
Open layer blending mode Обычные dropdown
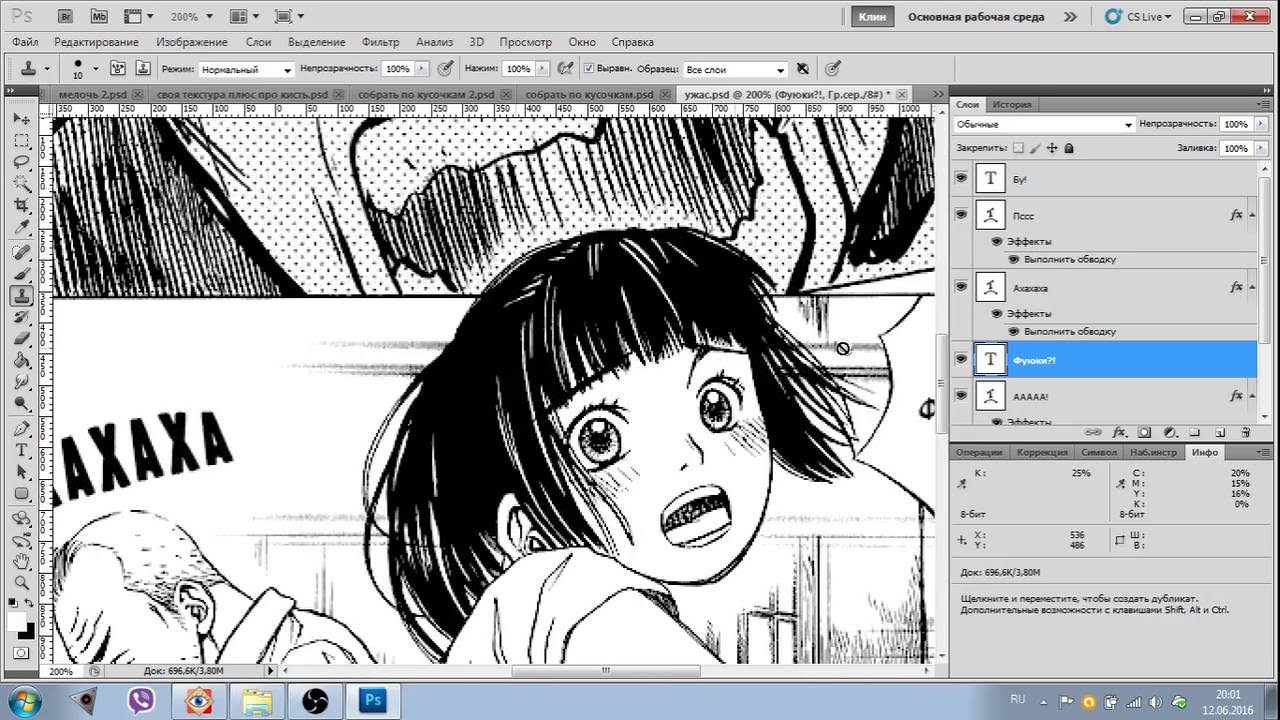1044,124
